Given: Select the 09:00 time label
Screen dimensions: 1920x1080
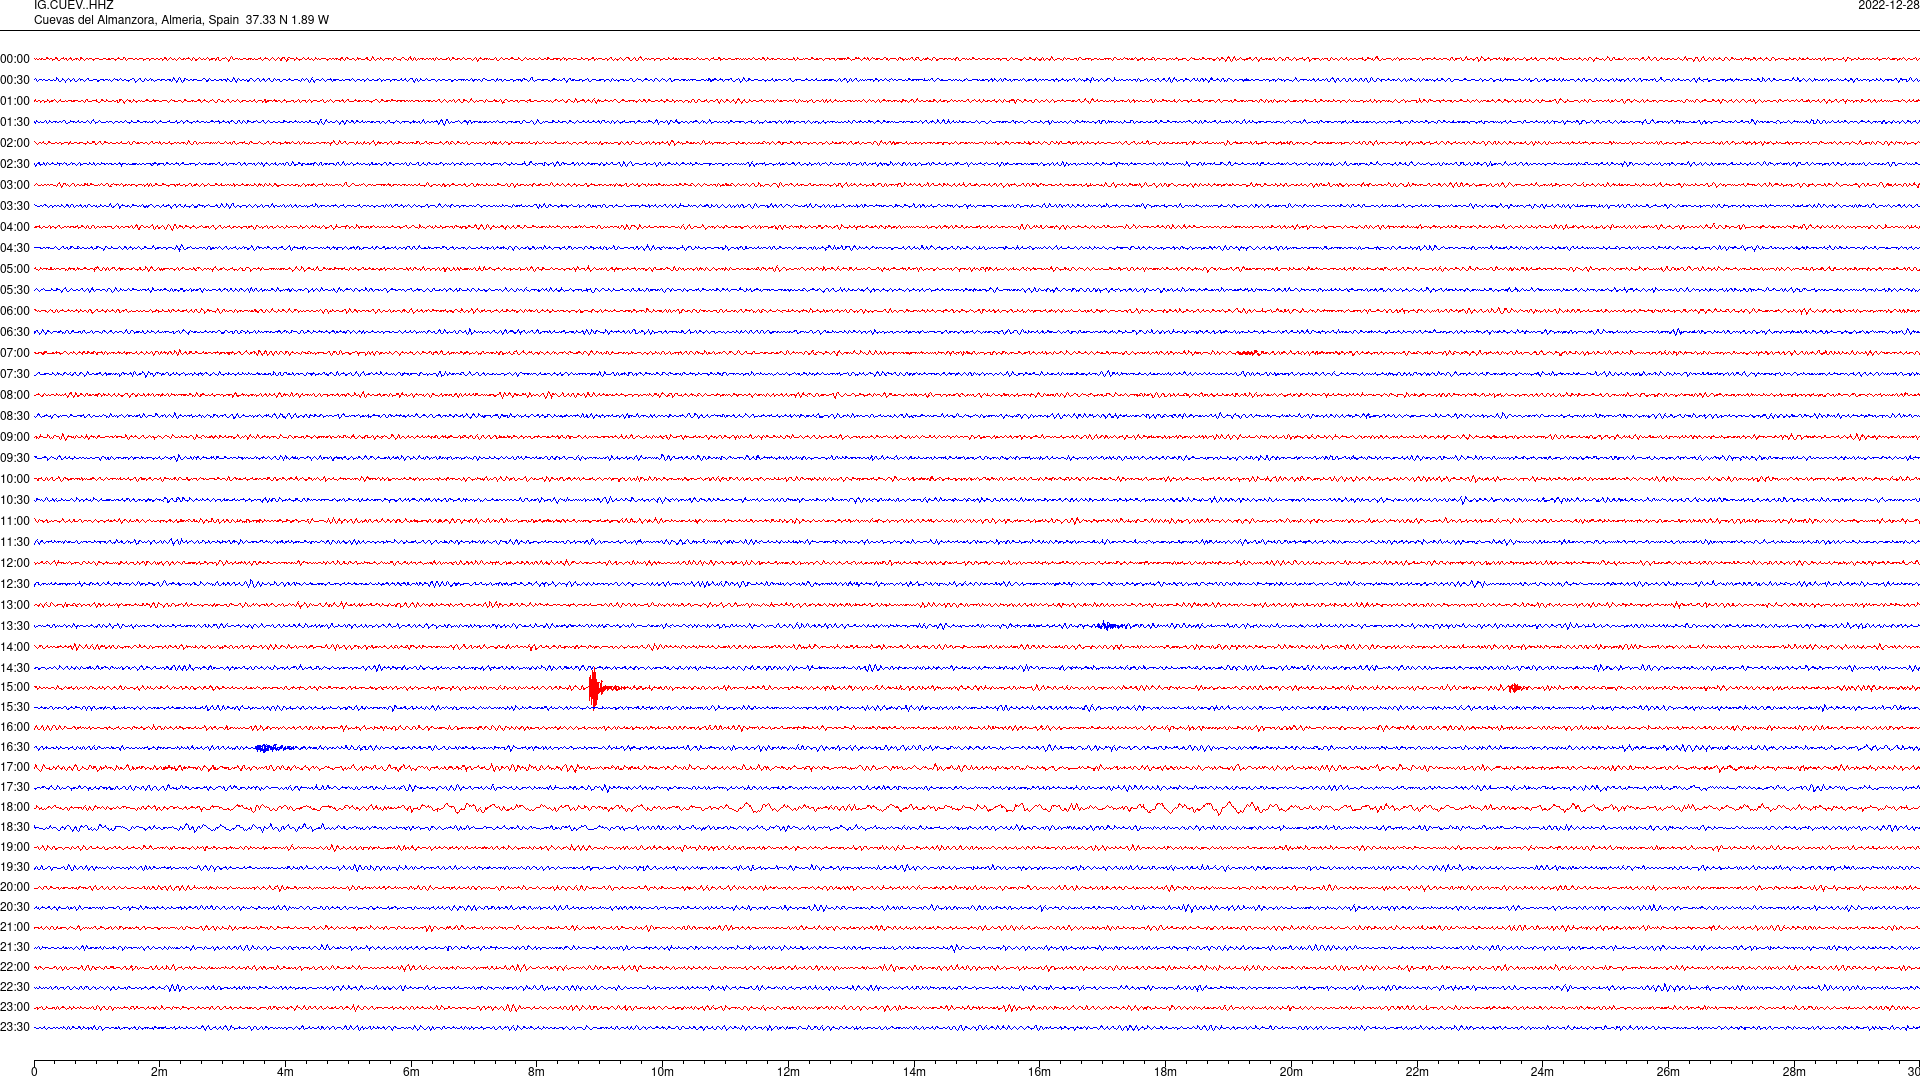Looking at the screenshot, I should click(x=15, y=437).
